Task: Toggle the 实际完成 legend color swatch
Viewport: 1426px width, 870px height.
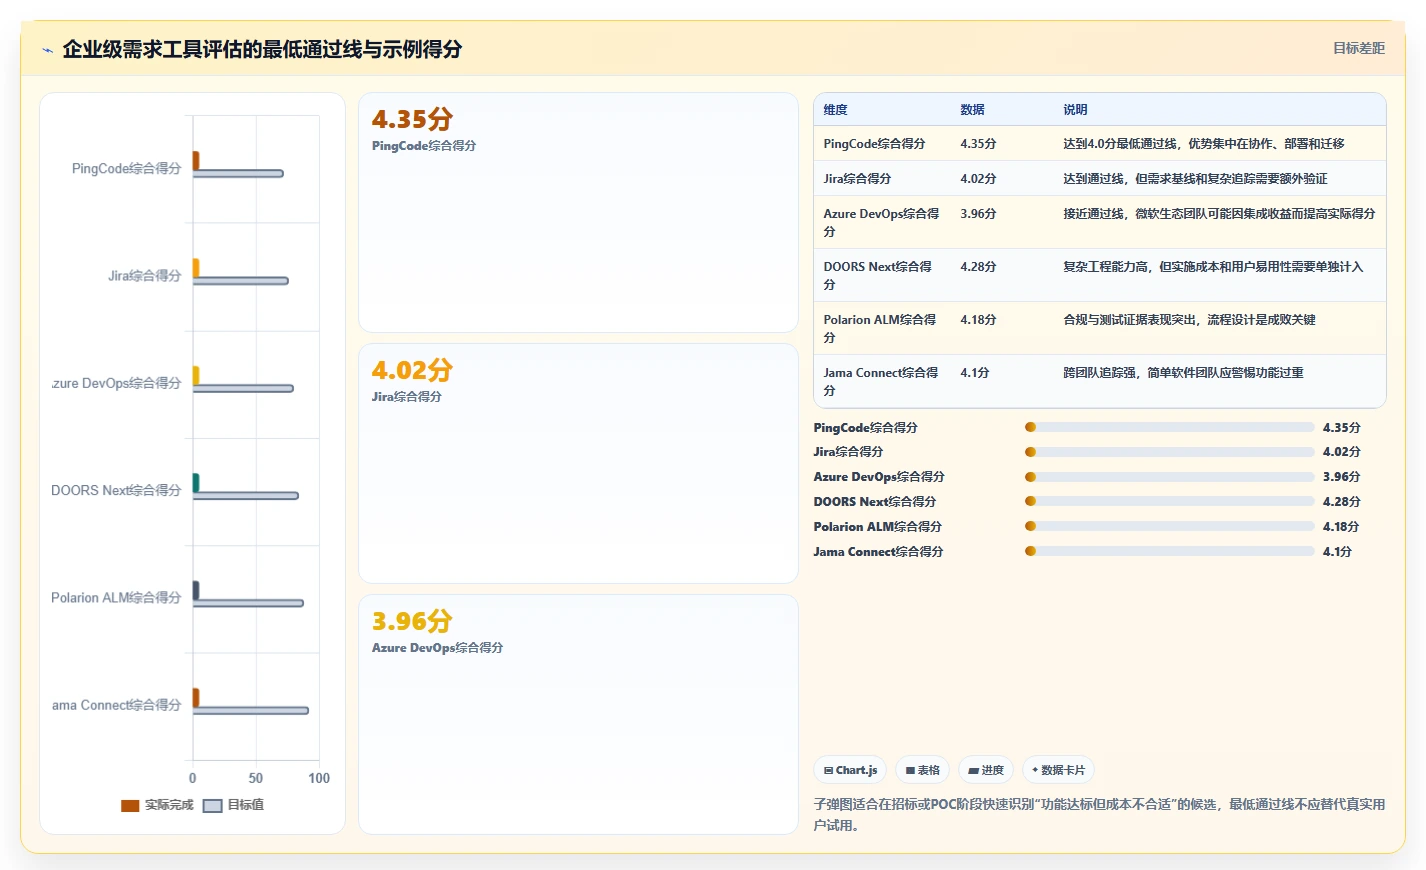Action: (130, 805)
